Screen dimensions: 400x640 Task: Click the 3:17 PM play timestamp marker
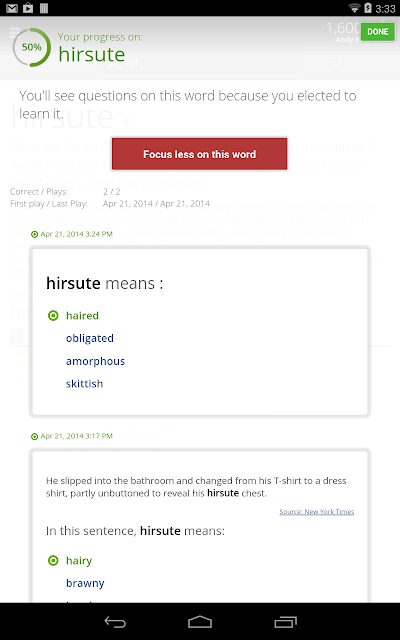coord(72,436)
